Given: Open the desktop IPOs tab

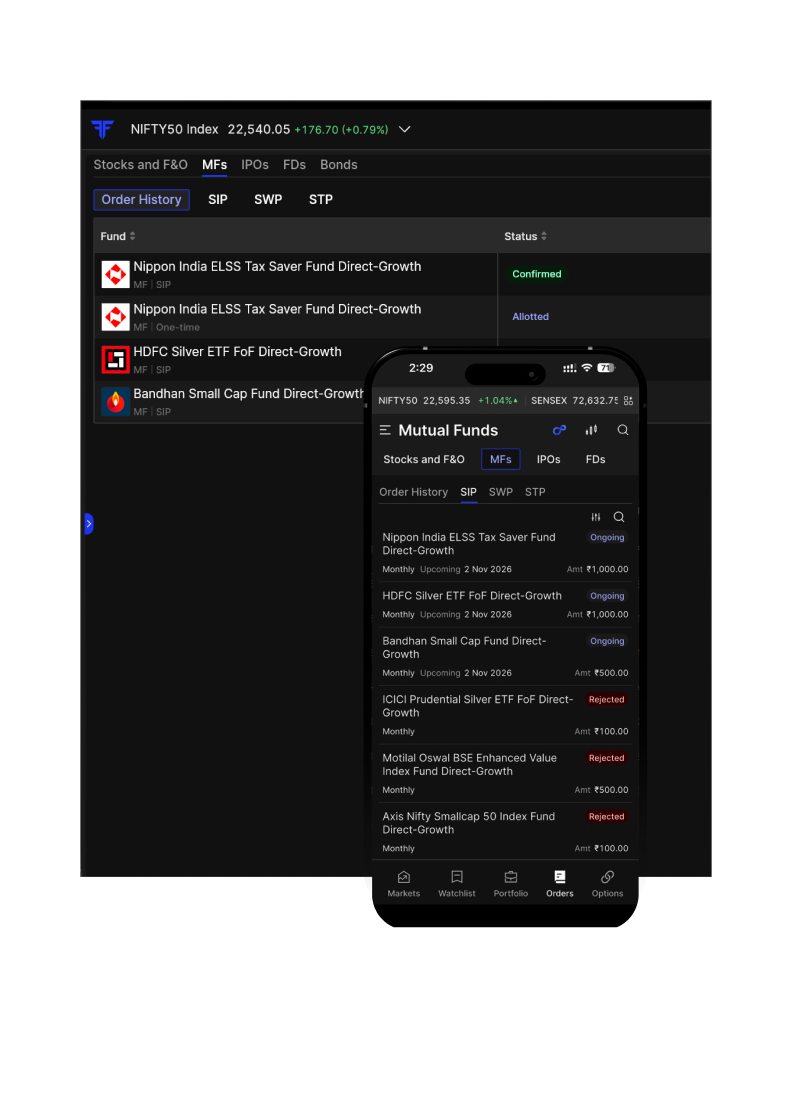Looking at the screenshot, I should 255,165.
